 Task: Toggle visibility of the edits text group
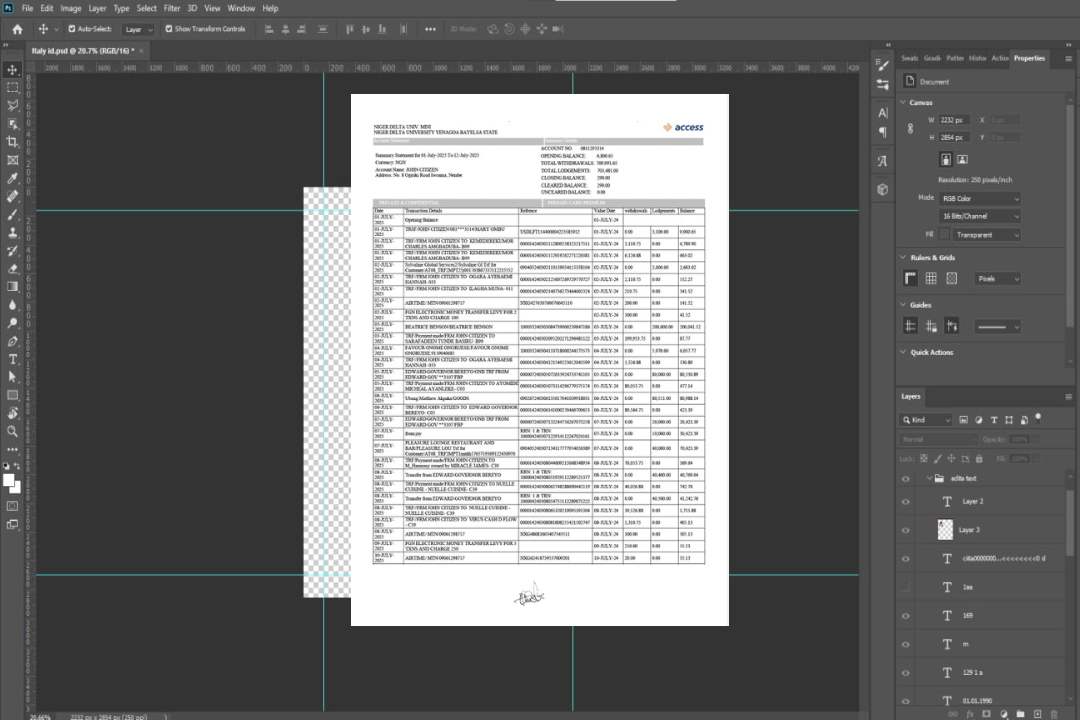click(x=906, y=478)
